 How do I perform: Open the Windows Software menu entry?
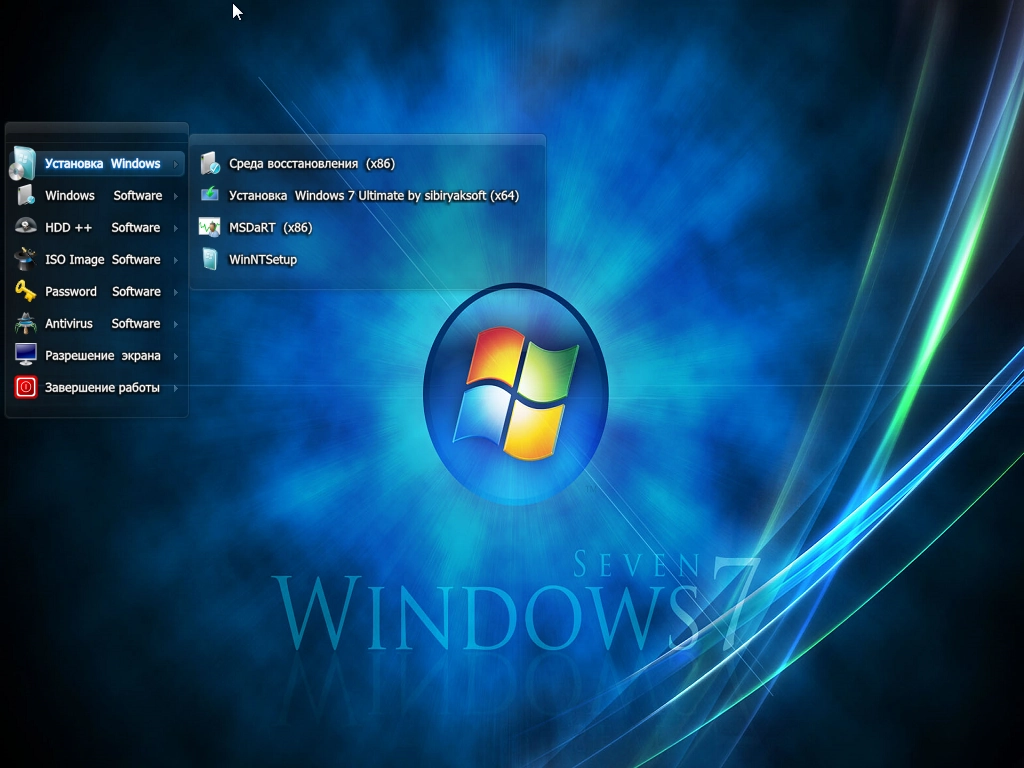97,195
